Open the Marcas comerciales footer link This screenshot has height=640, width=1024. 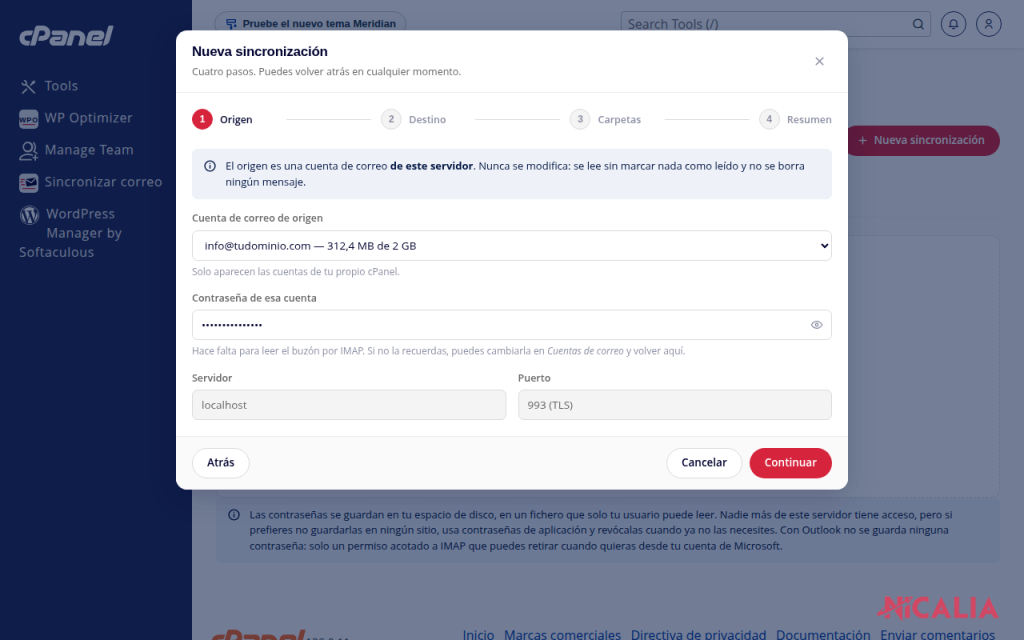pos(562,635)
